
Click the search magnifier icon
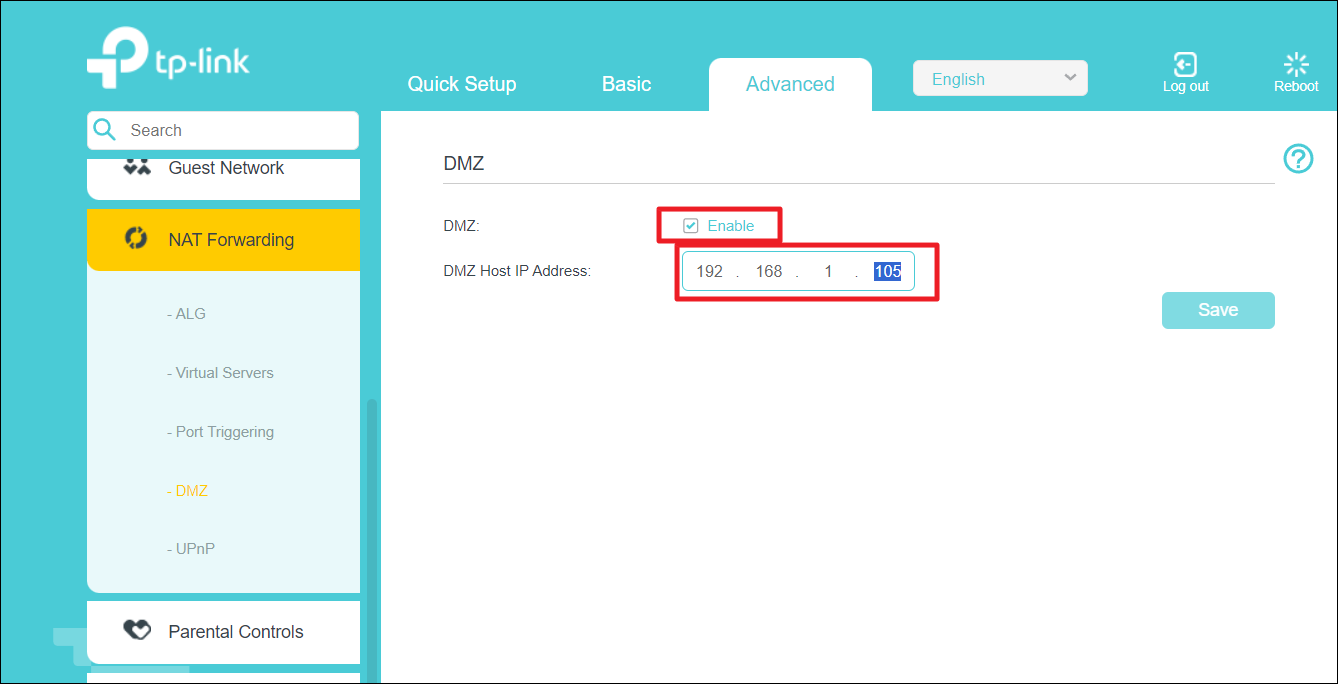pyautogui.click(x=105, y=130)
